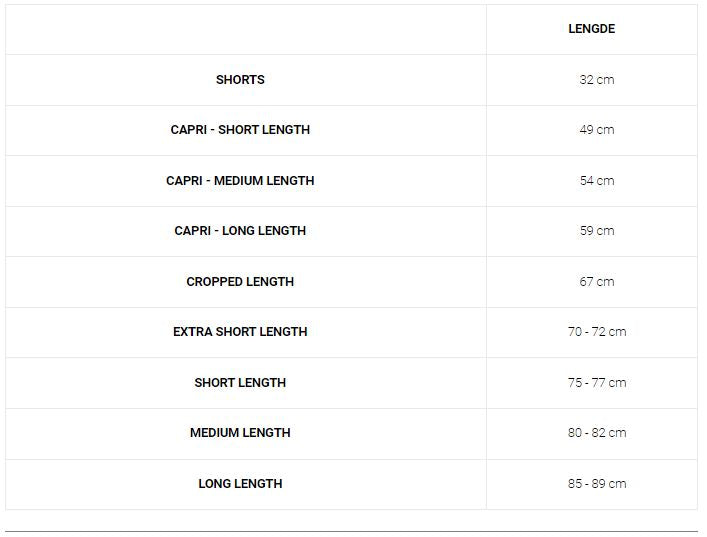Select the CAPRI - LONG LENGTH label

(240, 231)
